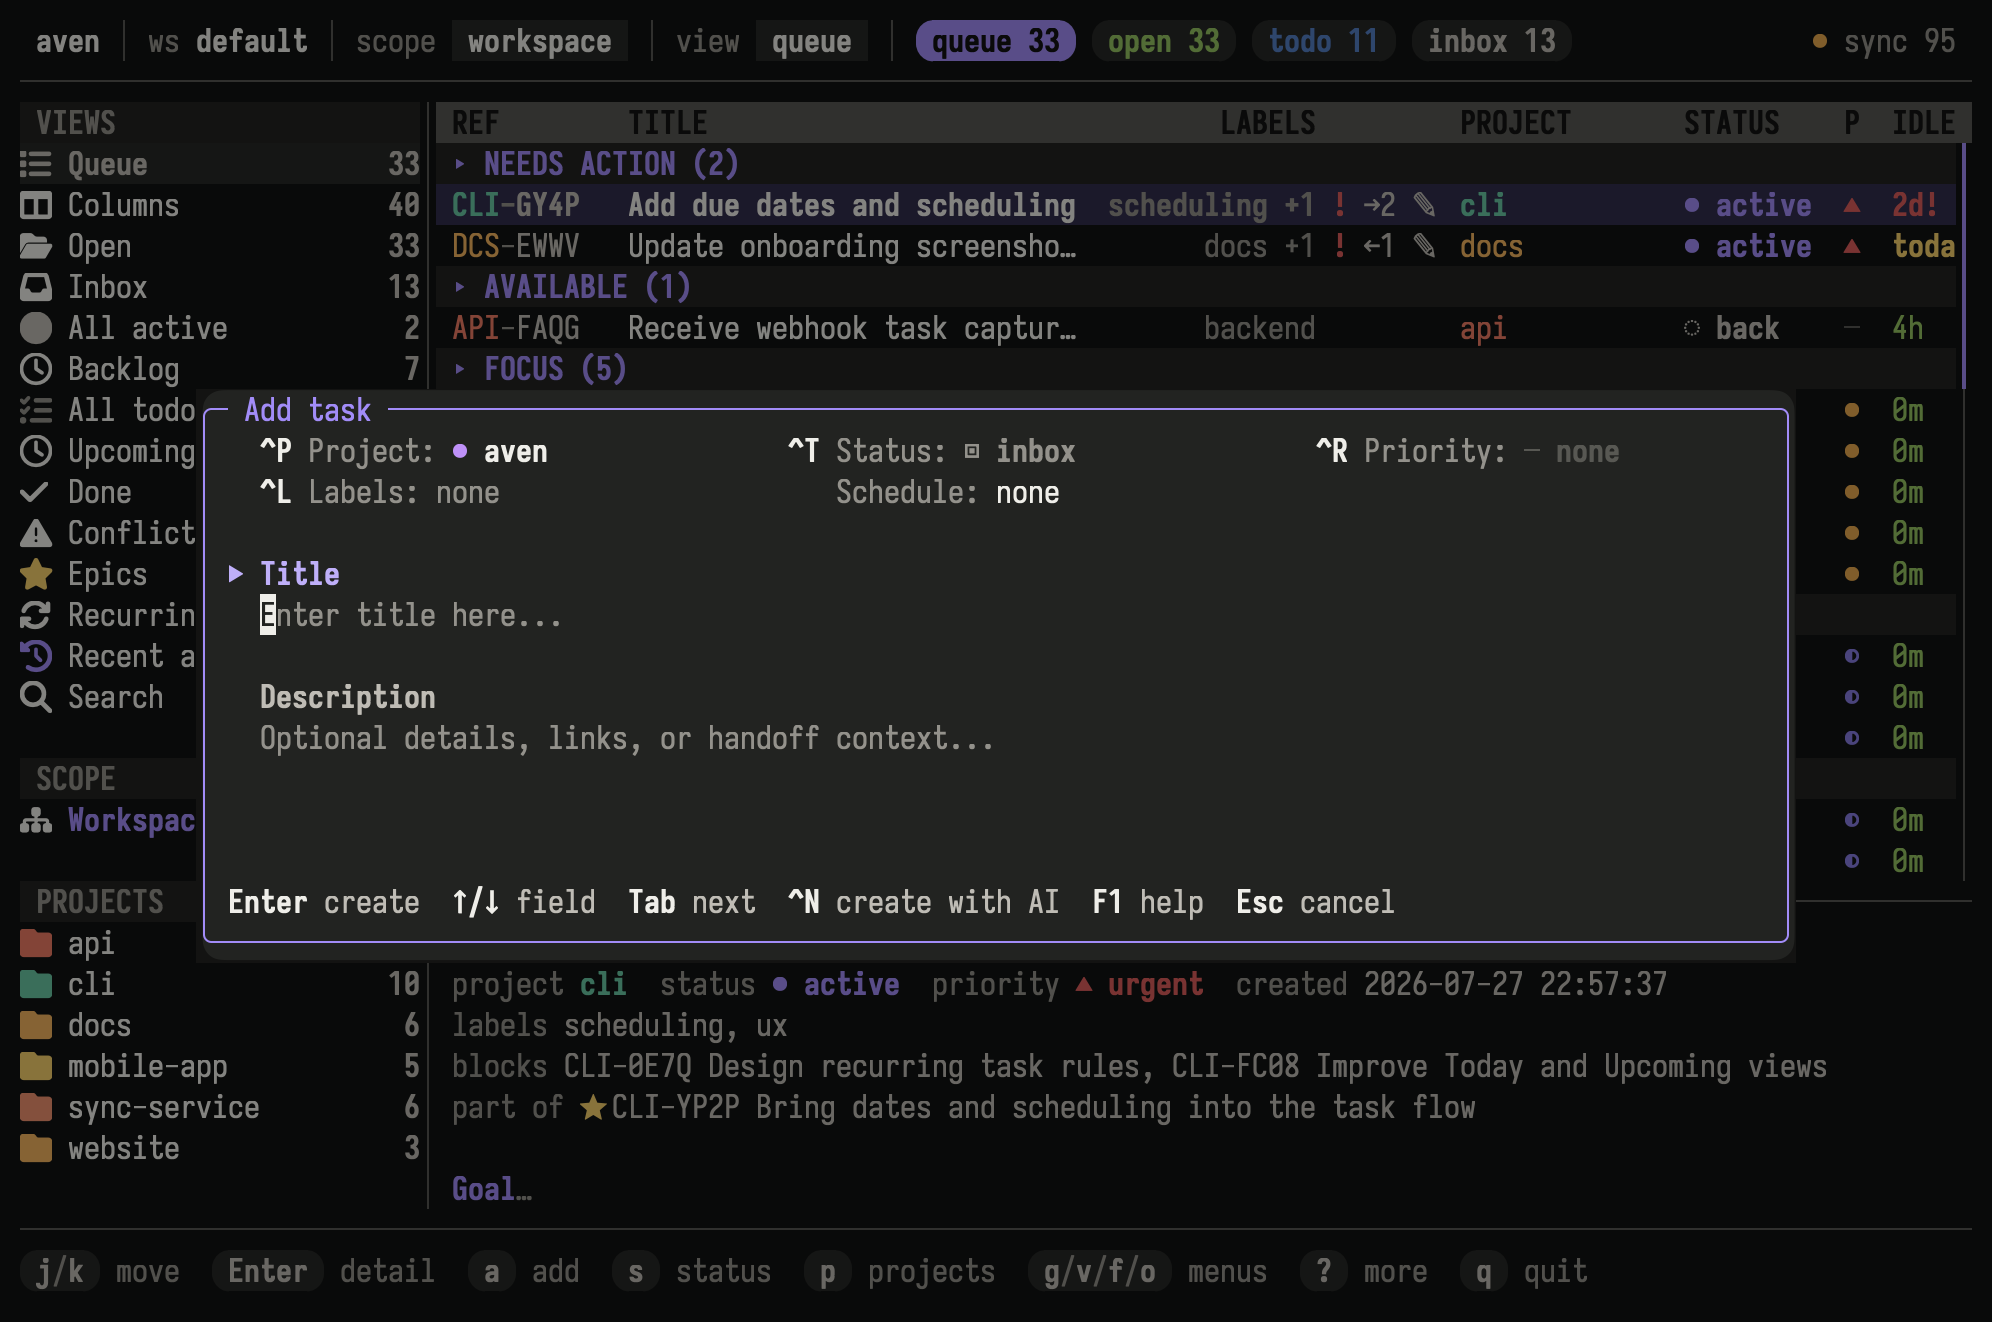Click the Title input placeholder text
Image resolution: width=1992 pixels, height=1322 pixels.
pyautogui.click(x=411, y=615)
